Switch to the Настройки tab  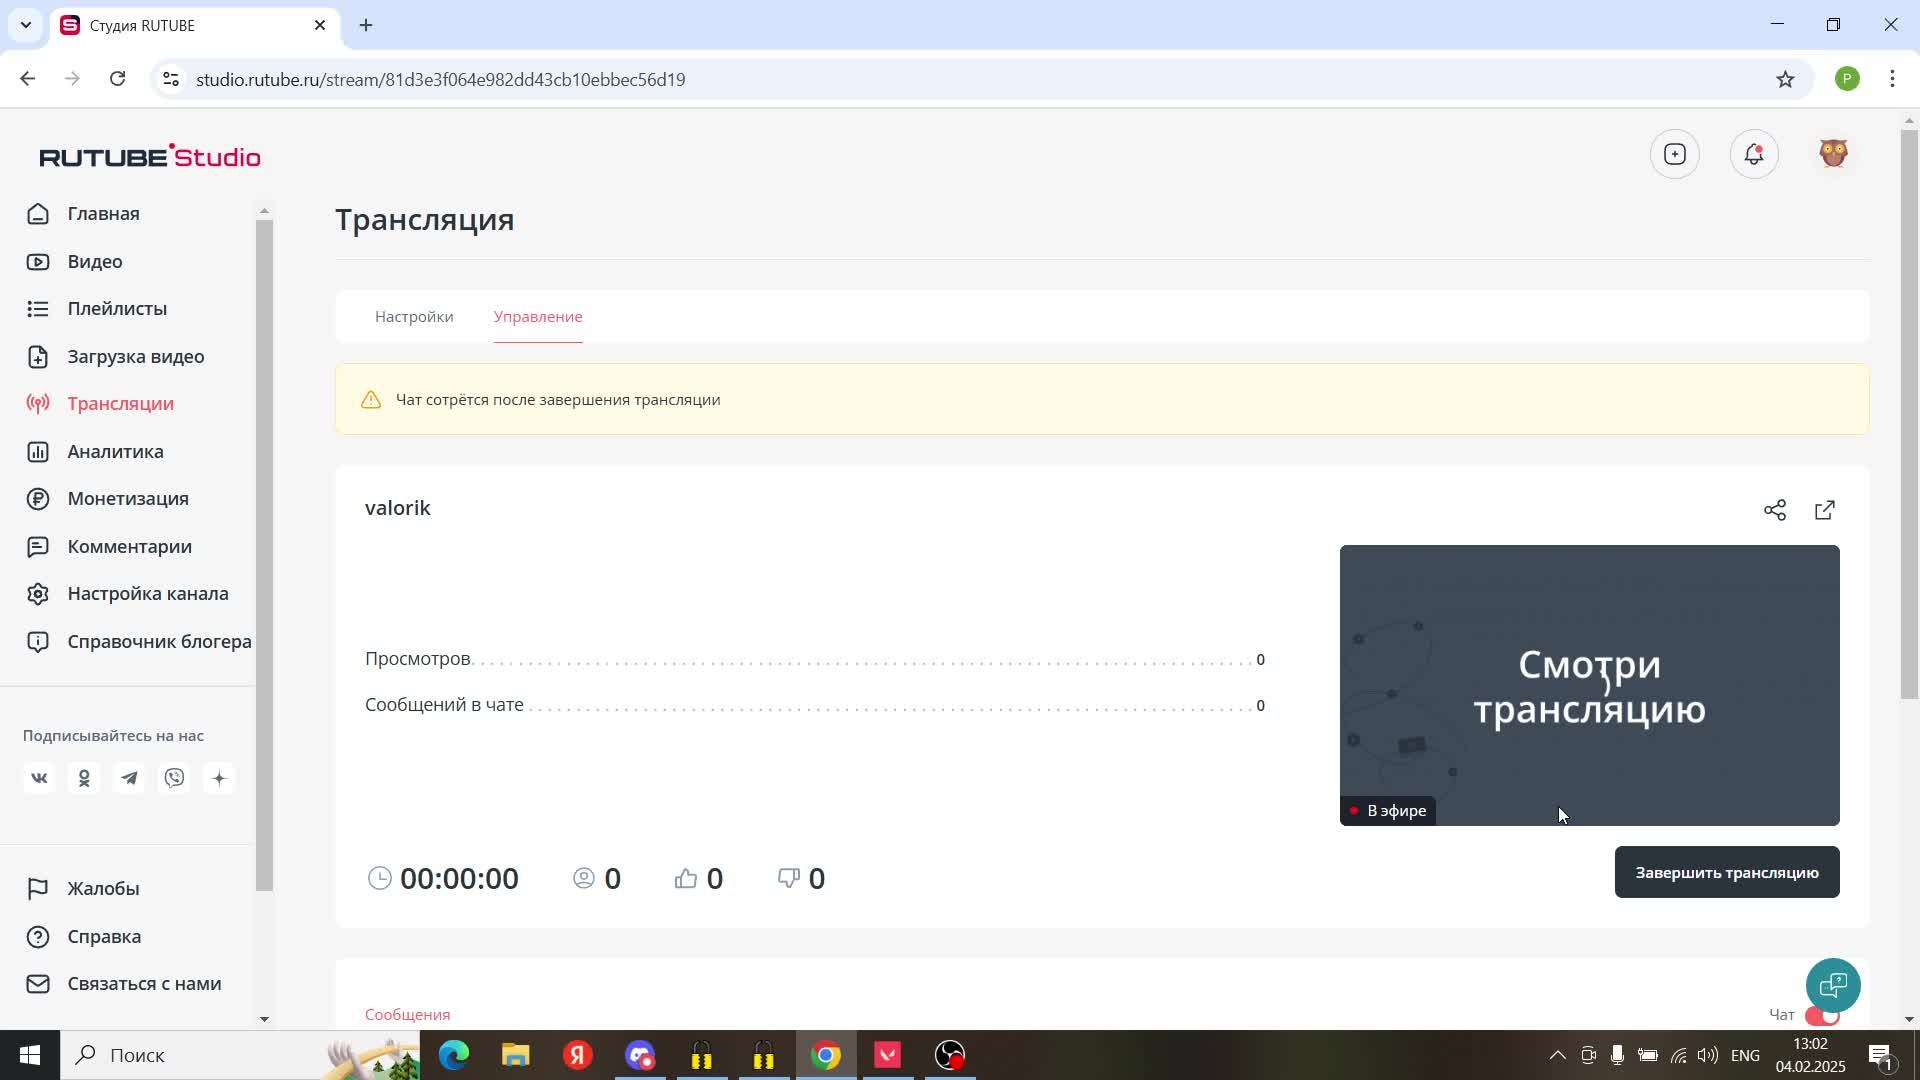(414, 316)
